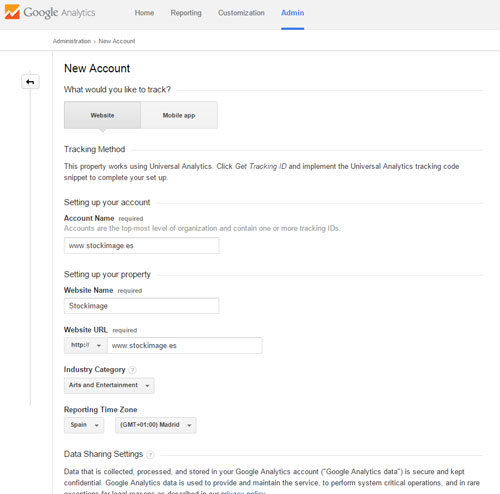The height and width of the screenshot is (494, 500).
Task: Click the New Account breadcrumb
Action: click(x=117, y=41)
